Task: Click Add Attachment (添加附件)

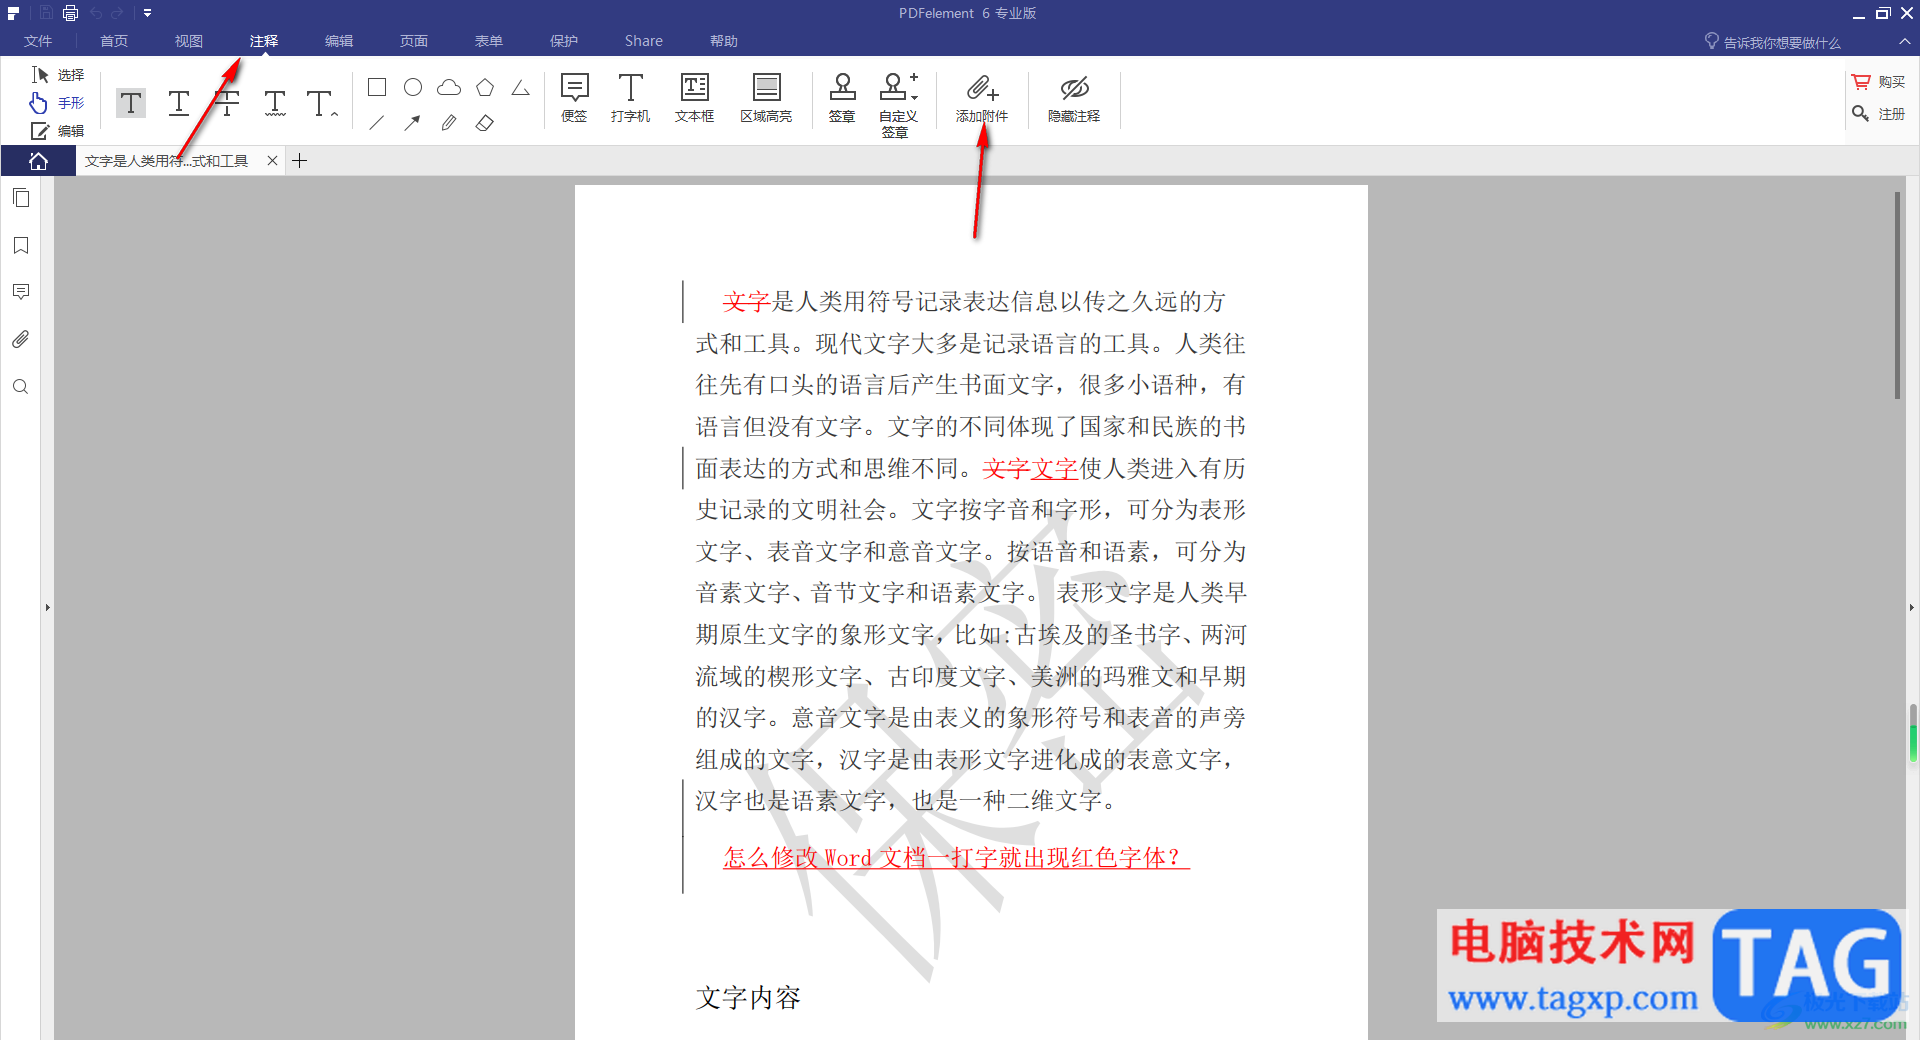Action: [982, 98]
